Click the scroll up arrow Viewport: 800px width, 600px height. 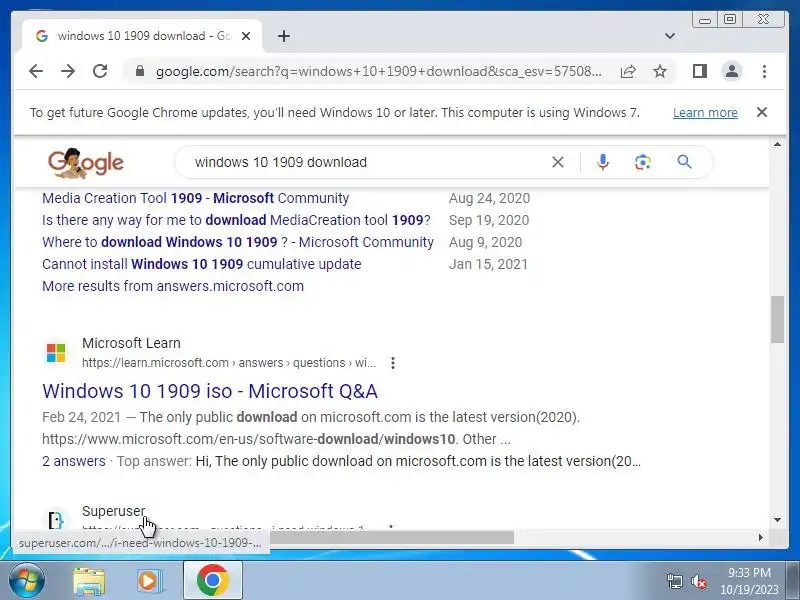pos(777,145)
